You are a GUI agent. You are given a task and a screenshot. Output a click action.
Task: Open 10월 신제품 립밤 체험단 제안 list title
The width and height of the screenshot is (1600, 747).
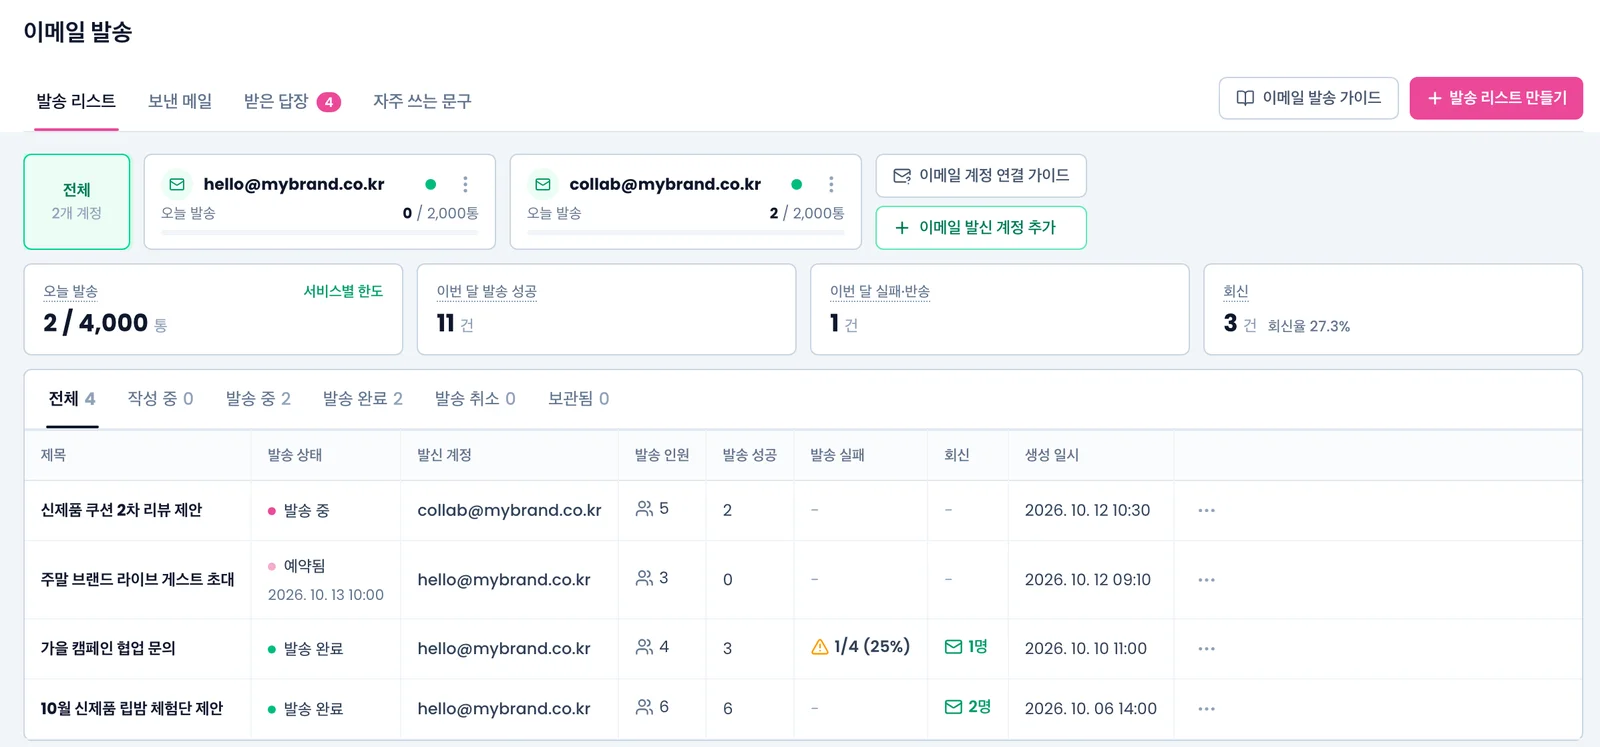132,708
